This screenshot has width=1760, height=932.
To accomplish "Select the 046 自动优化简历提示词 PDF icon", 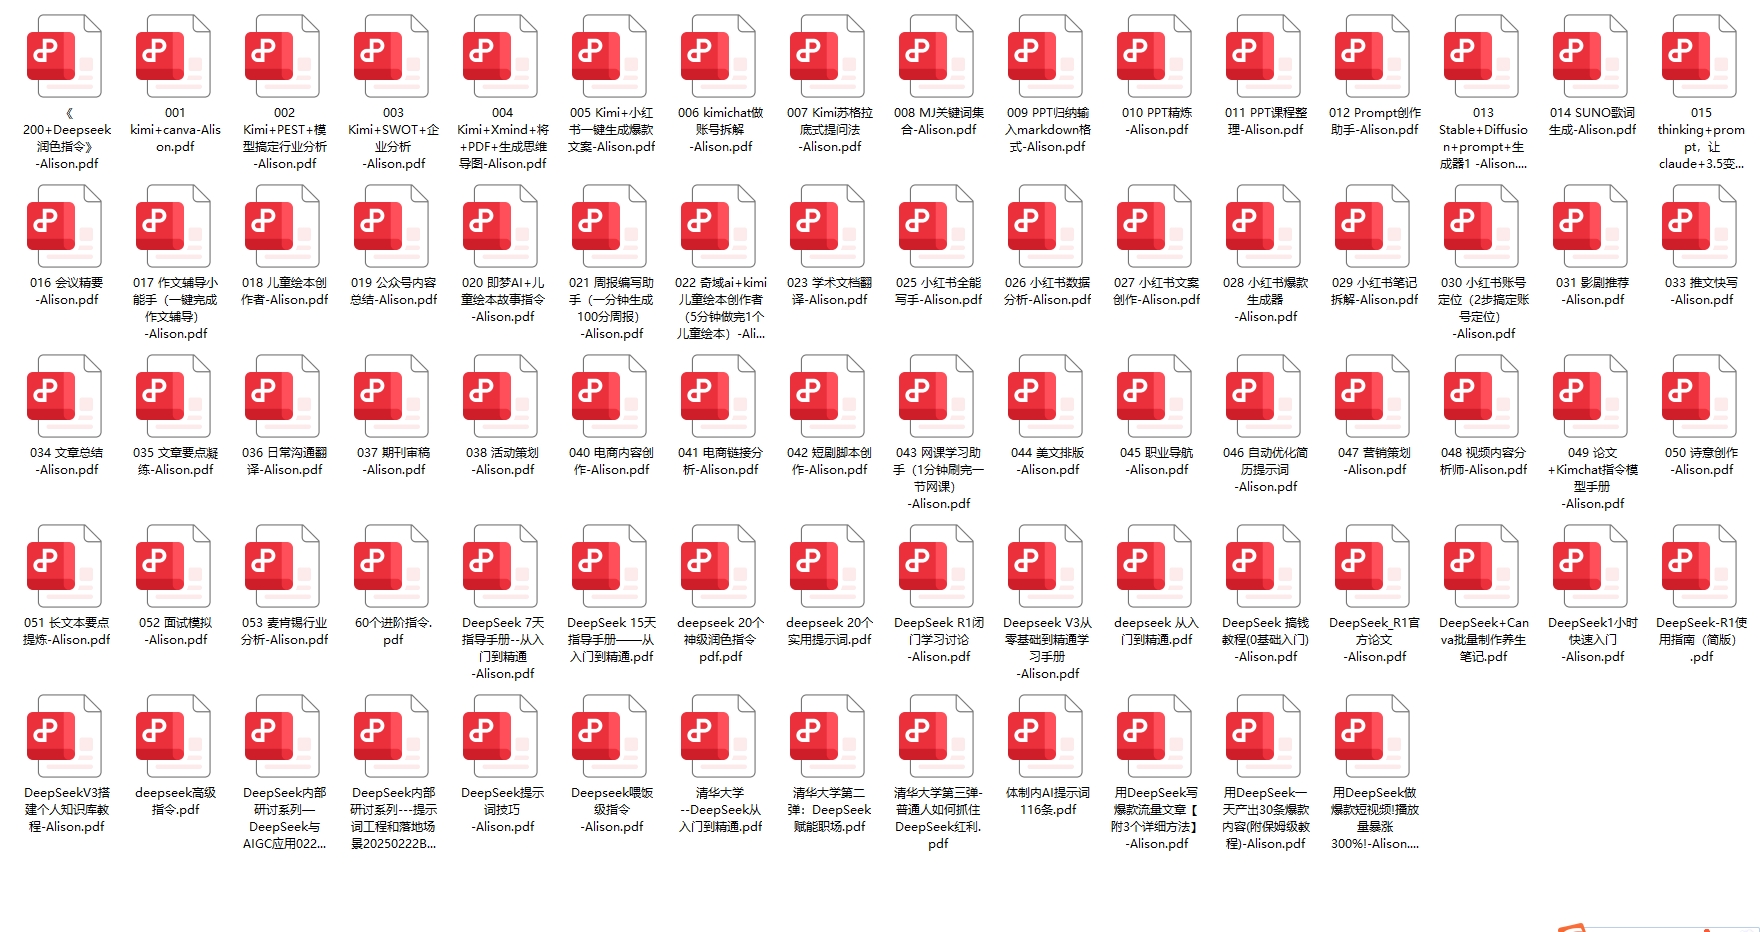I will pyautogui.click(x=1263, y=396).
